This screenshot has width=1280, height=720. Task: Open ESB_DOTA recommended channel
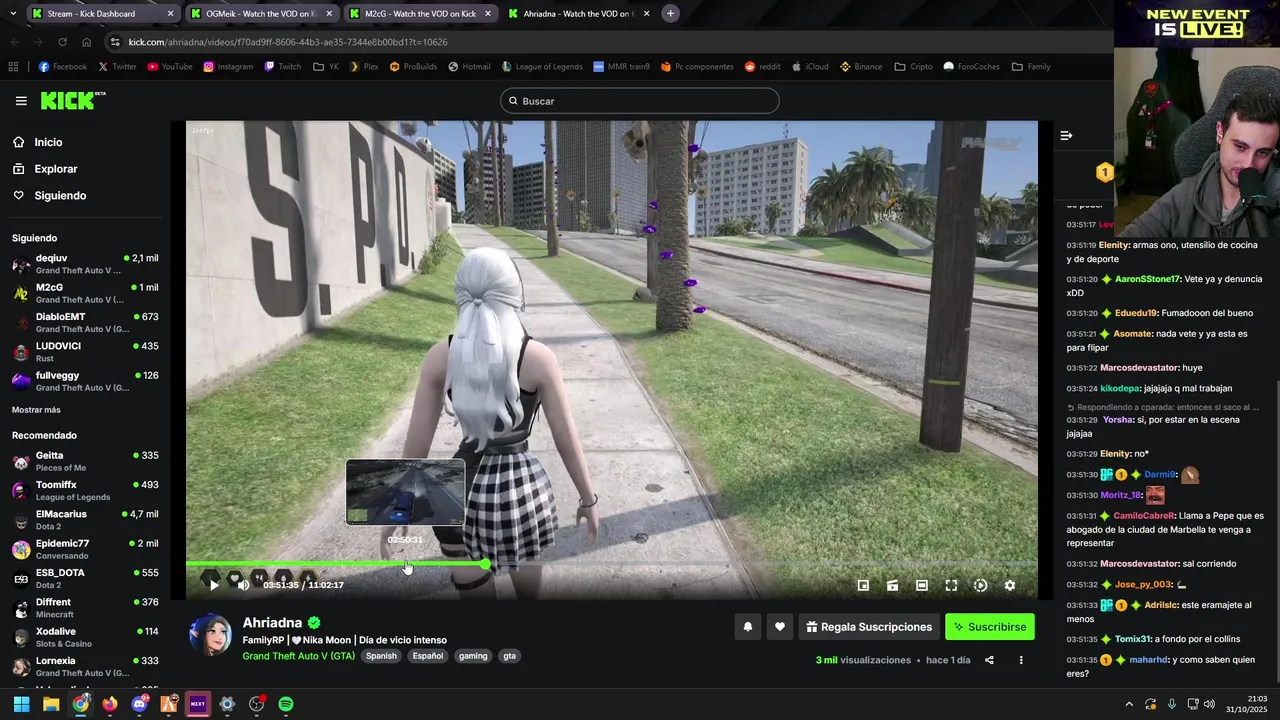point(85,578)
